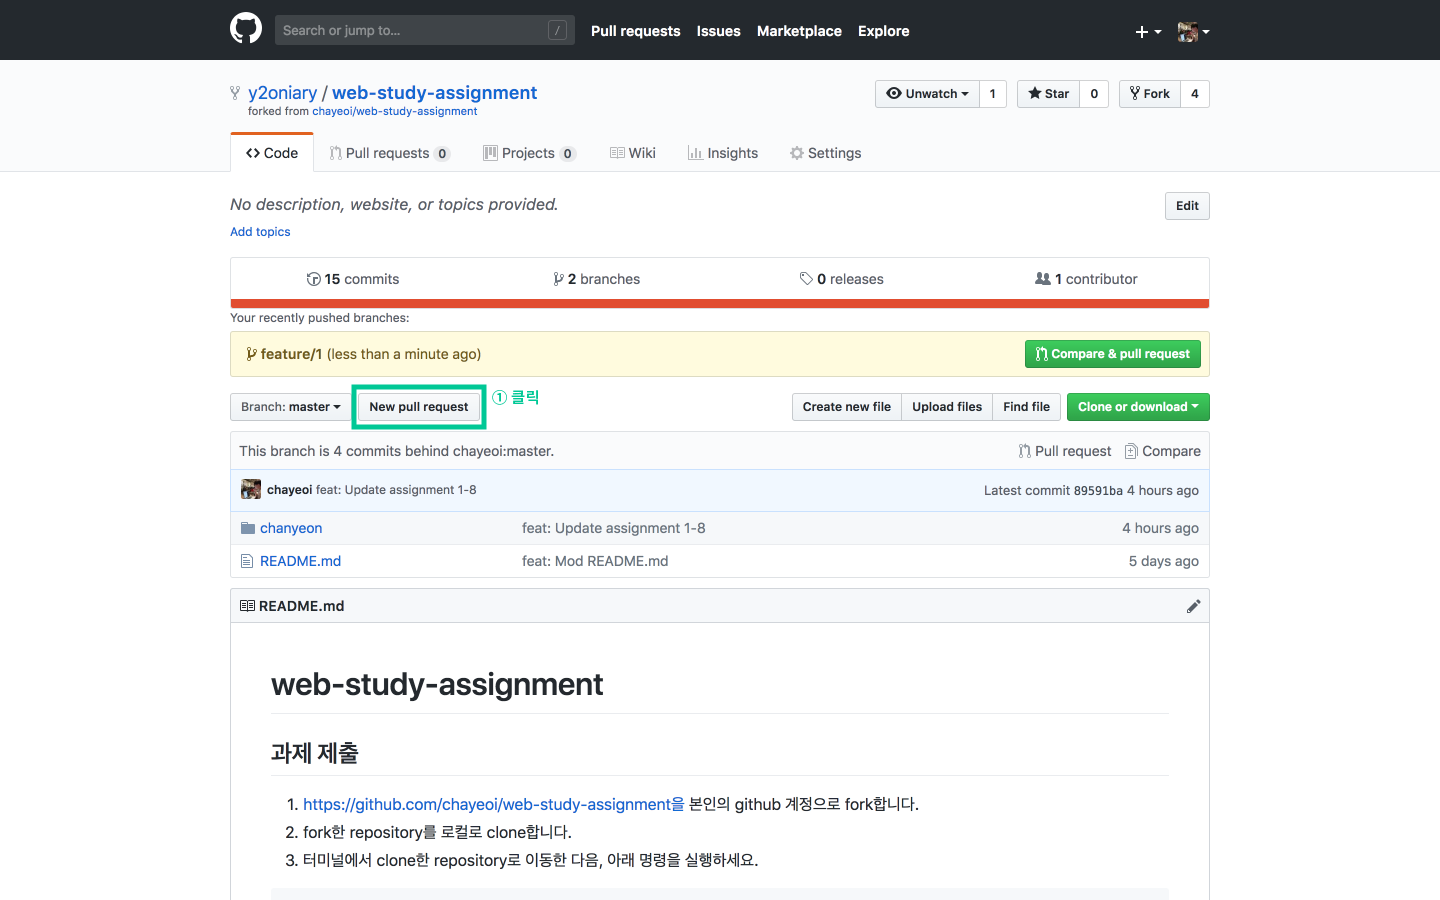Switch to the Wiki tab
The width and height of the screenshot is (1440, 900).
pos(633,153)
